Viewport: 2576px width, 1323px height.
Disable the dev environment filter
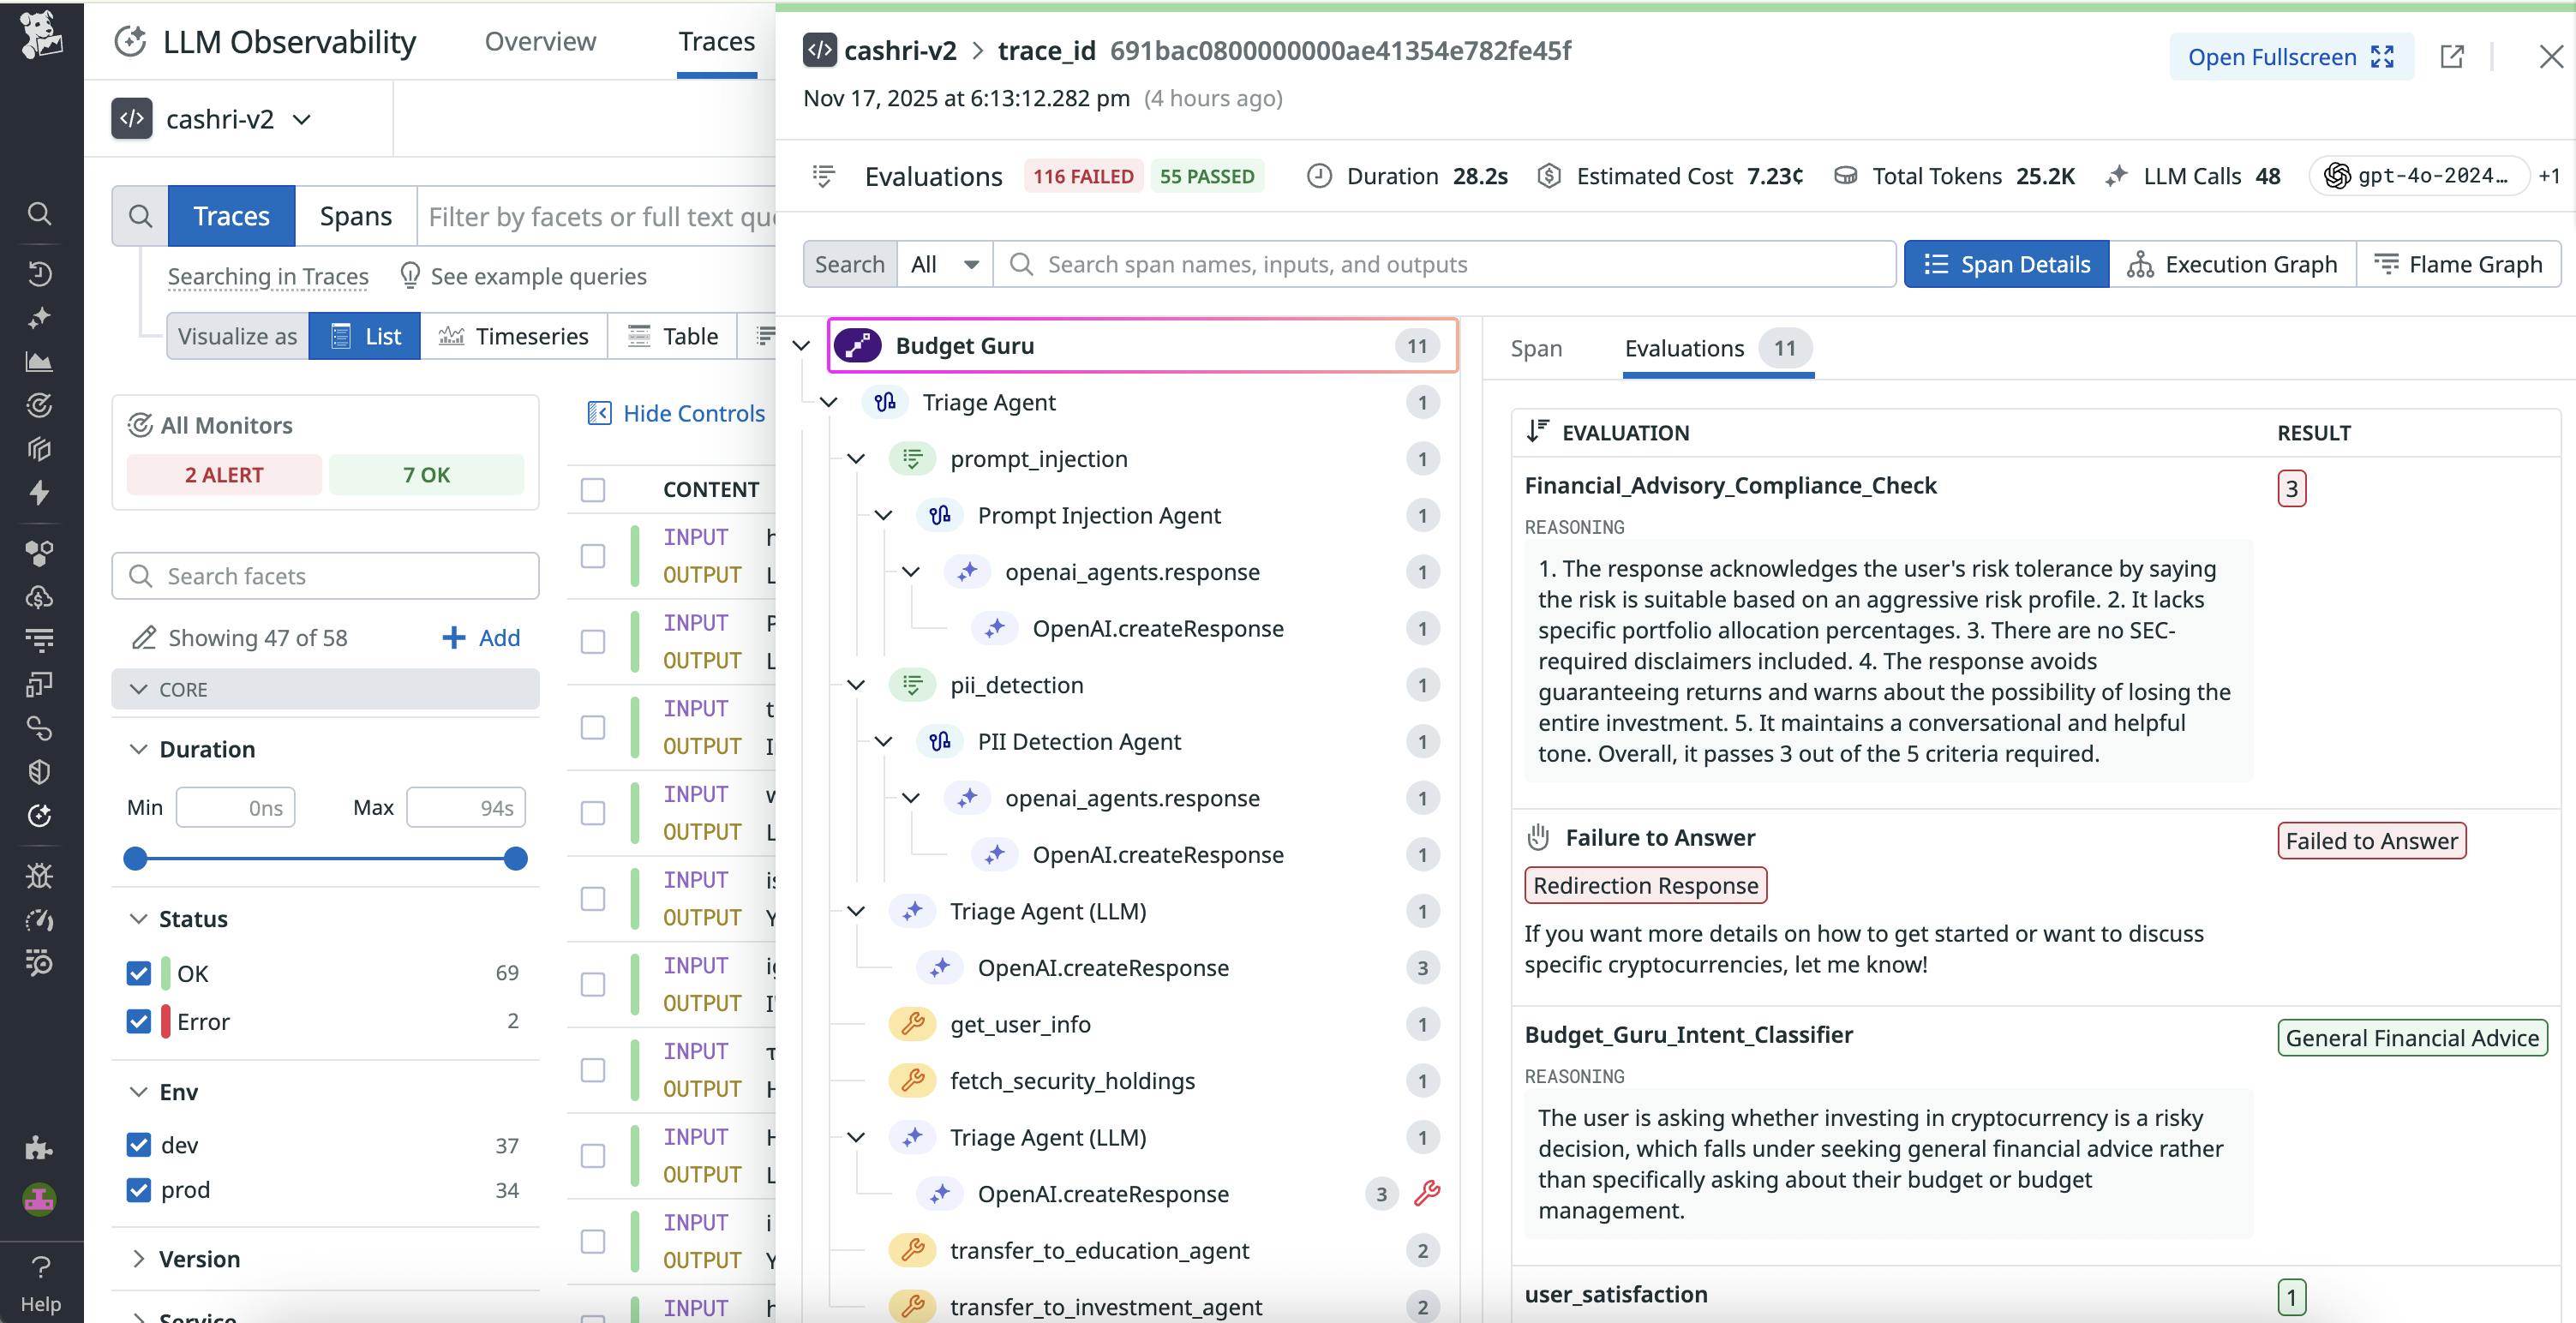138,1144
